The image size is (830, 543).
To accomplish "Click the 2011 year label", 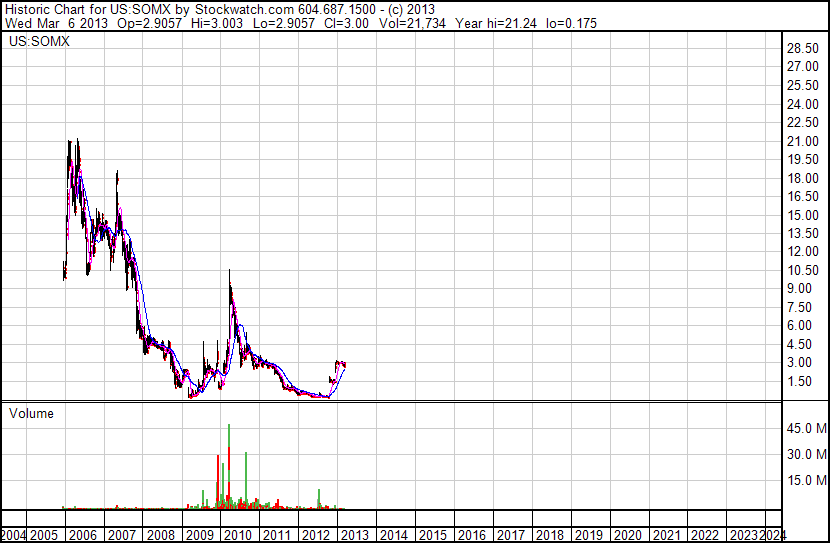I will [277, 535].
